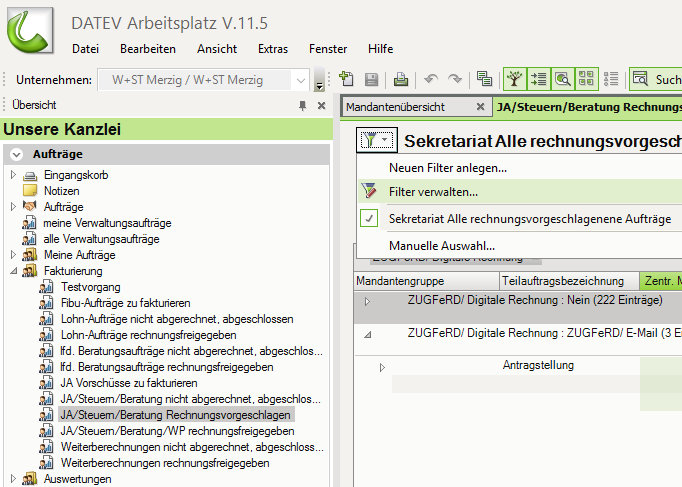Open the Hilfe menu
This screenshot has width=682, height=487.
pos(381,49)
